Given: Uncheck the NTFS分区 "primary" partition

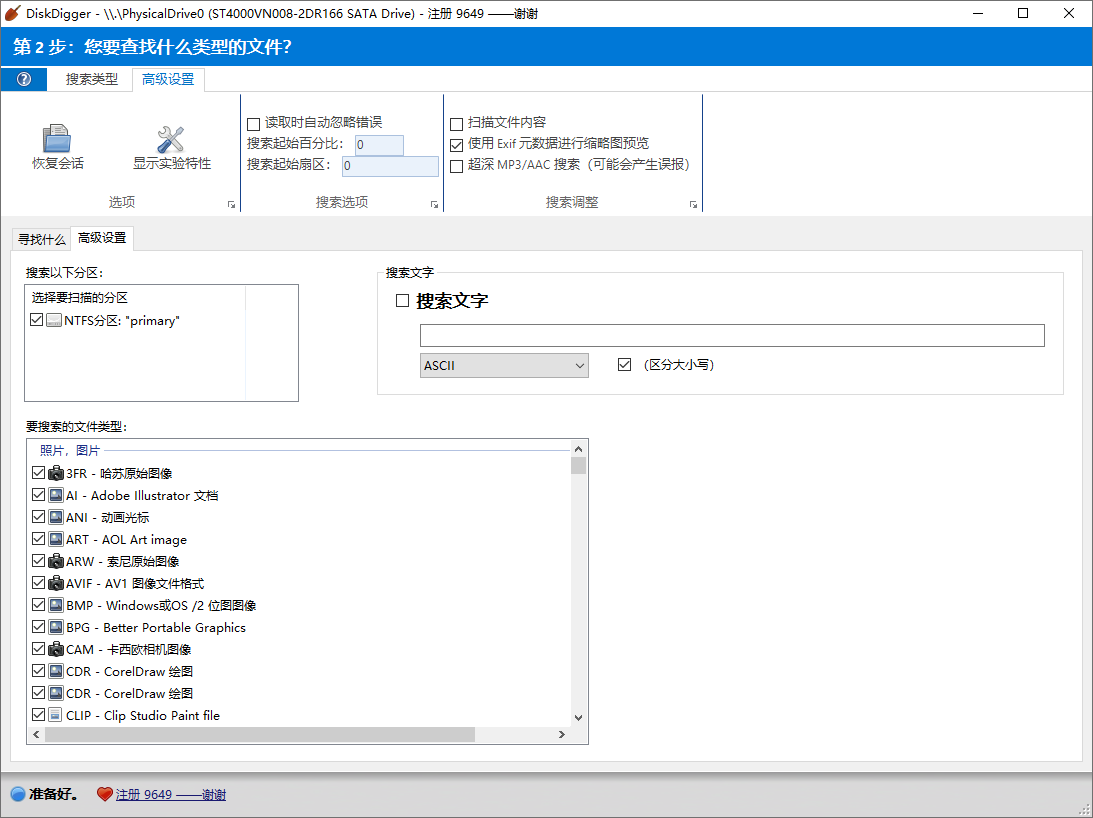Looking at the screenshot, I should [37, 319].
